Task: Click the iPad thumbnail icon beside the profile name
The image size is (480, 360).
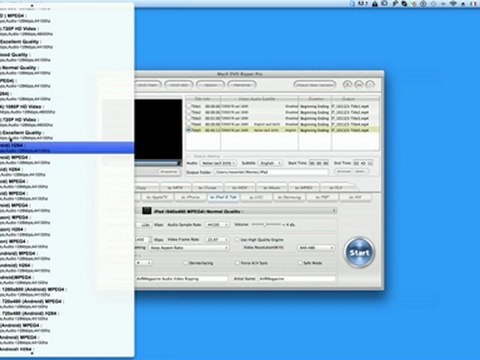Action: pos(147,211)
